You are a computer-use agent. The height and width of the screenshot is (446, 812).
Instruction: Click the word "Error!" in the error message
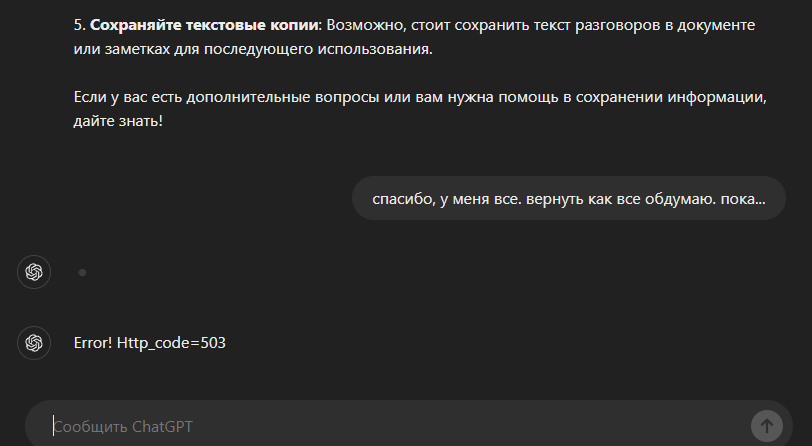[93, 343]
